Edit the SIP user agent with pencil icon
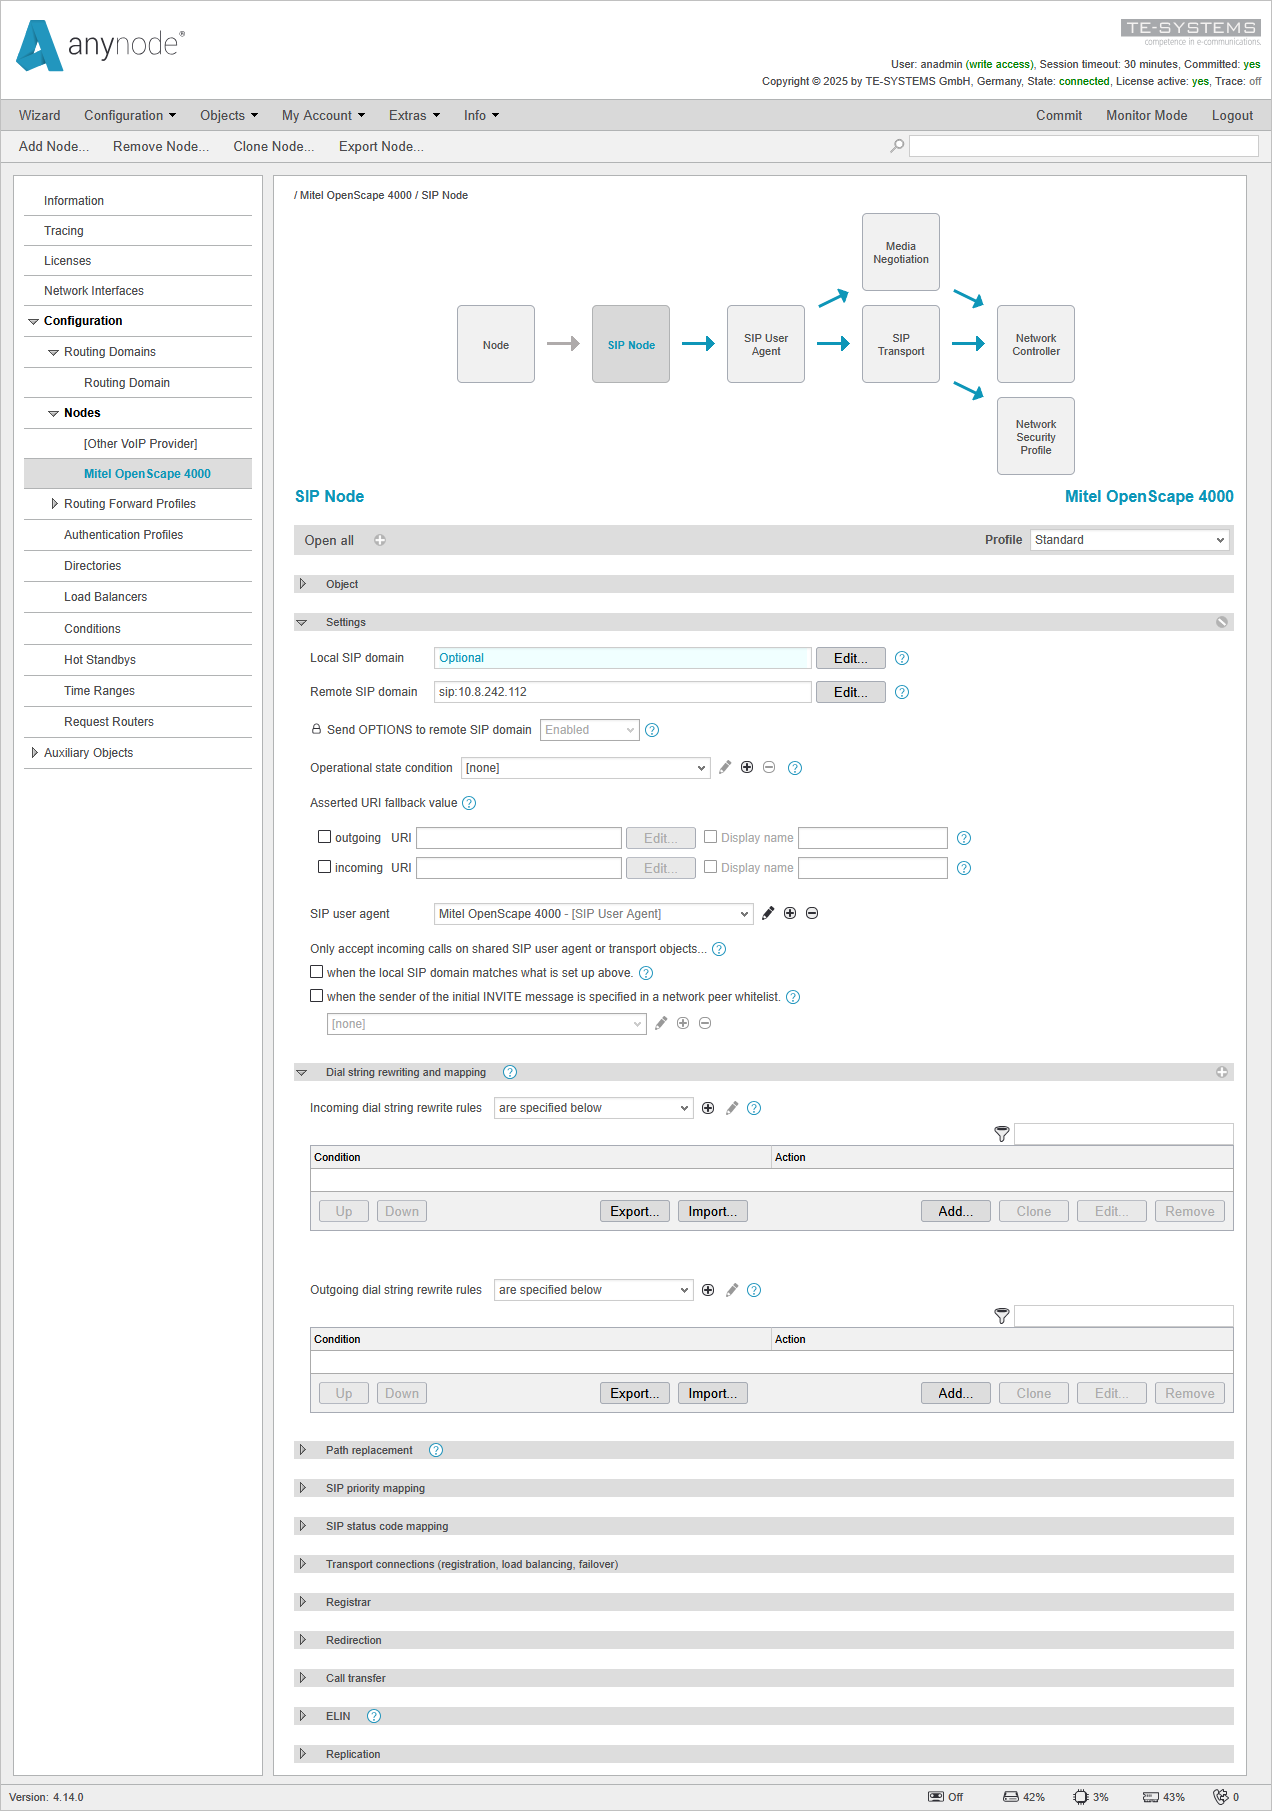 (768, 913)
